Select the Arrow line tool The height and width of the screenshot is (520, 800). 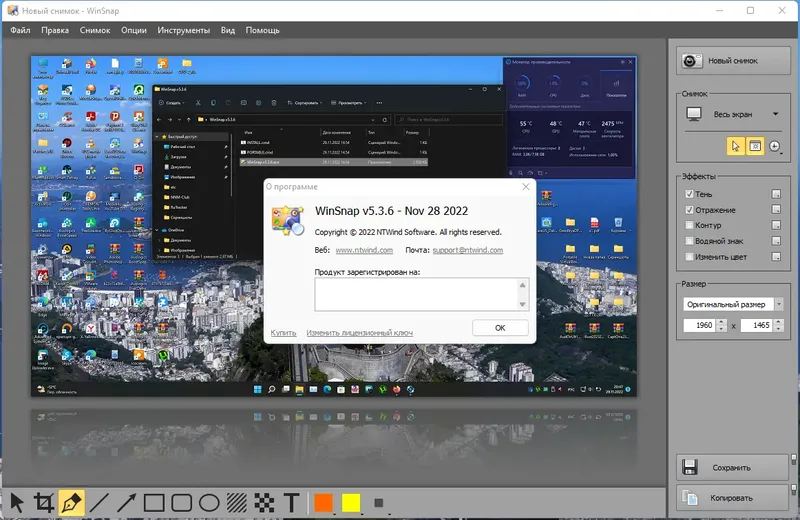coord(126,503)
